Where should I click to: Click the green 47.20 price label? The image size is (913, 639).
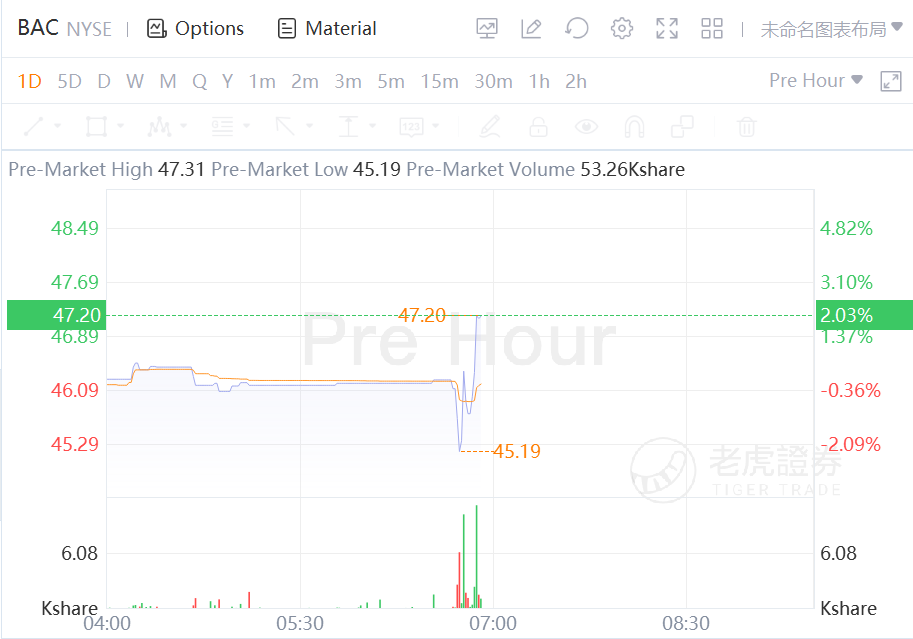[x=53, y=315]
